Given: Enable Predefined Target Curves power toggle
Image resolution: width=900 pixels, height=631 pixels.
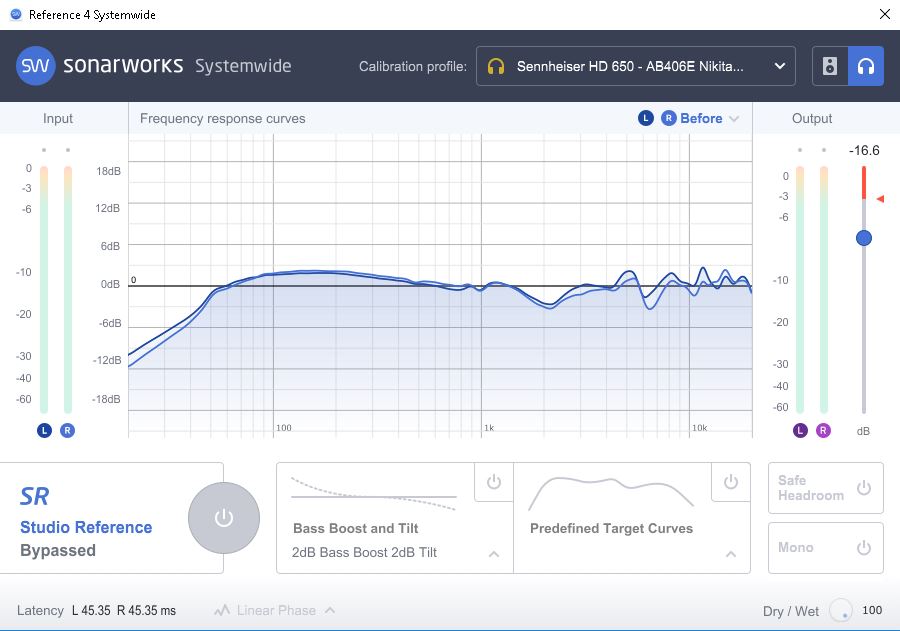Looking at the screenshot, I should [x=731, y=482].
